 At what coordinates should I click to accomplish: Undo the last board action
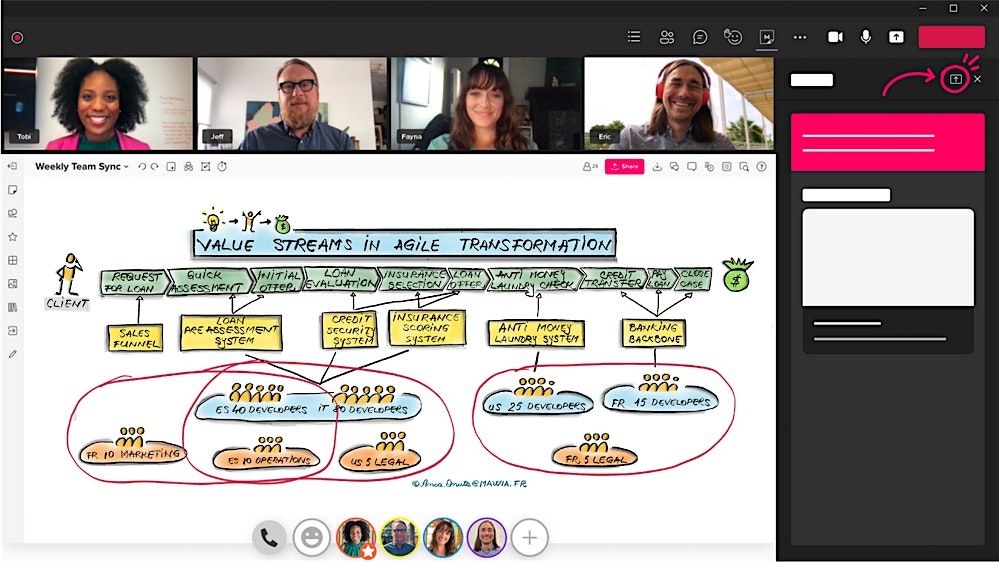[142, 167]
